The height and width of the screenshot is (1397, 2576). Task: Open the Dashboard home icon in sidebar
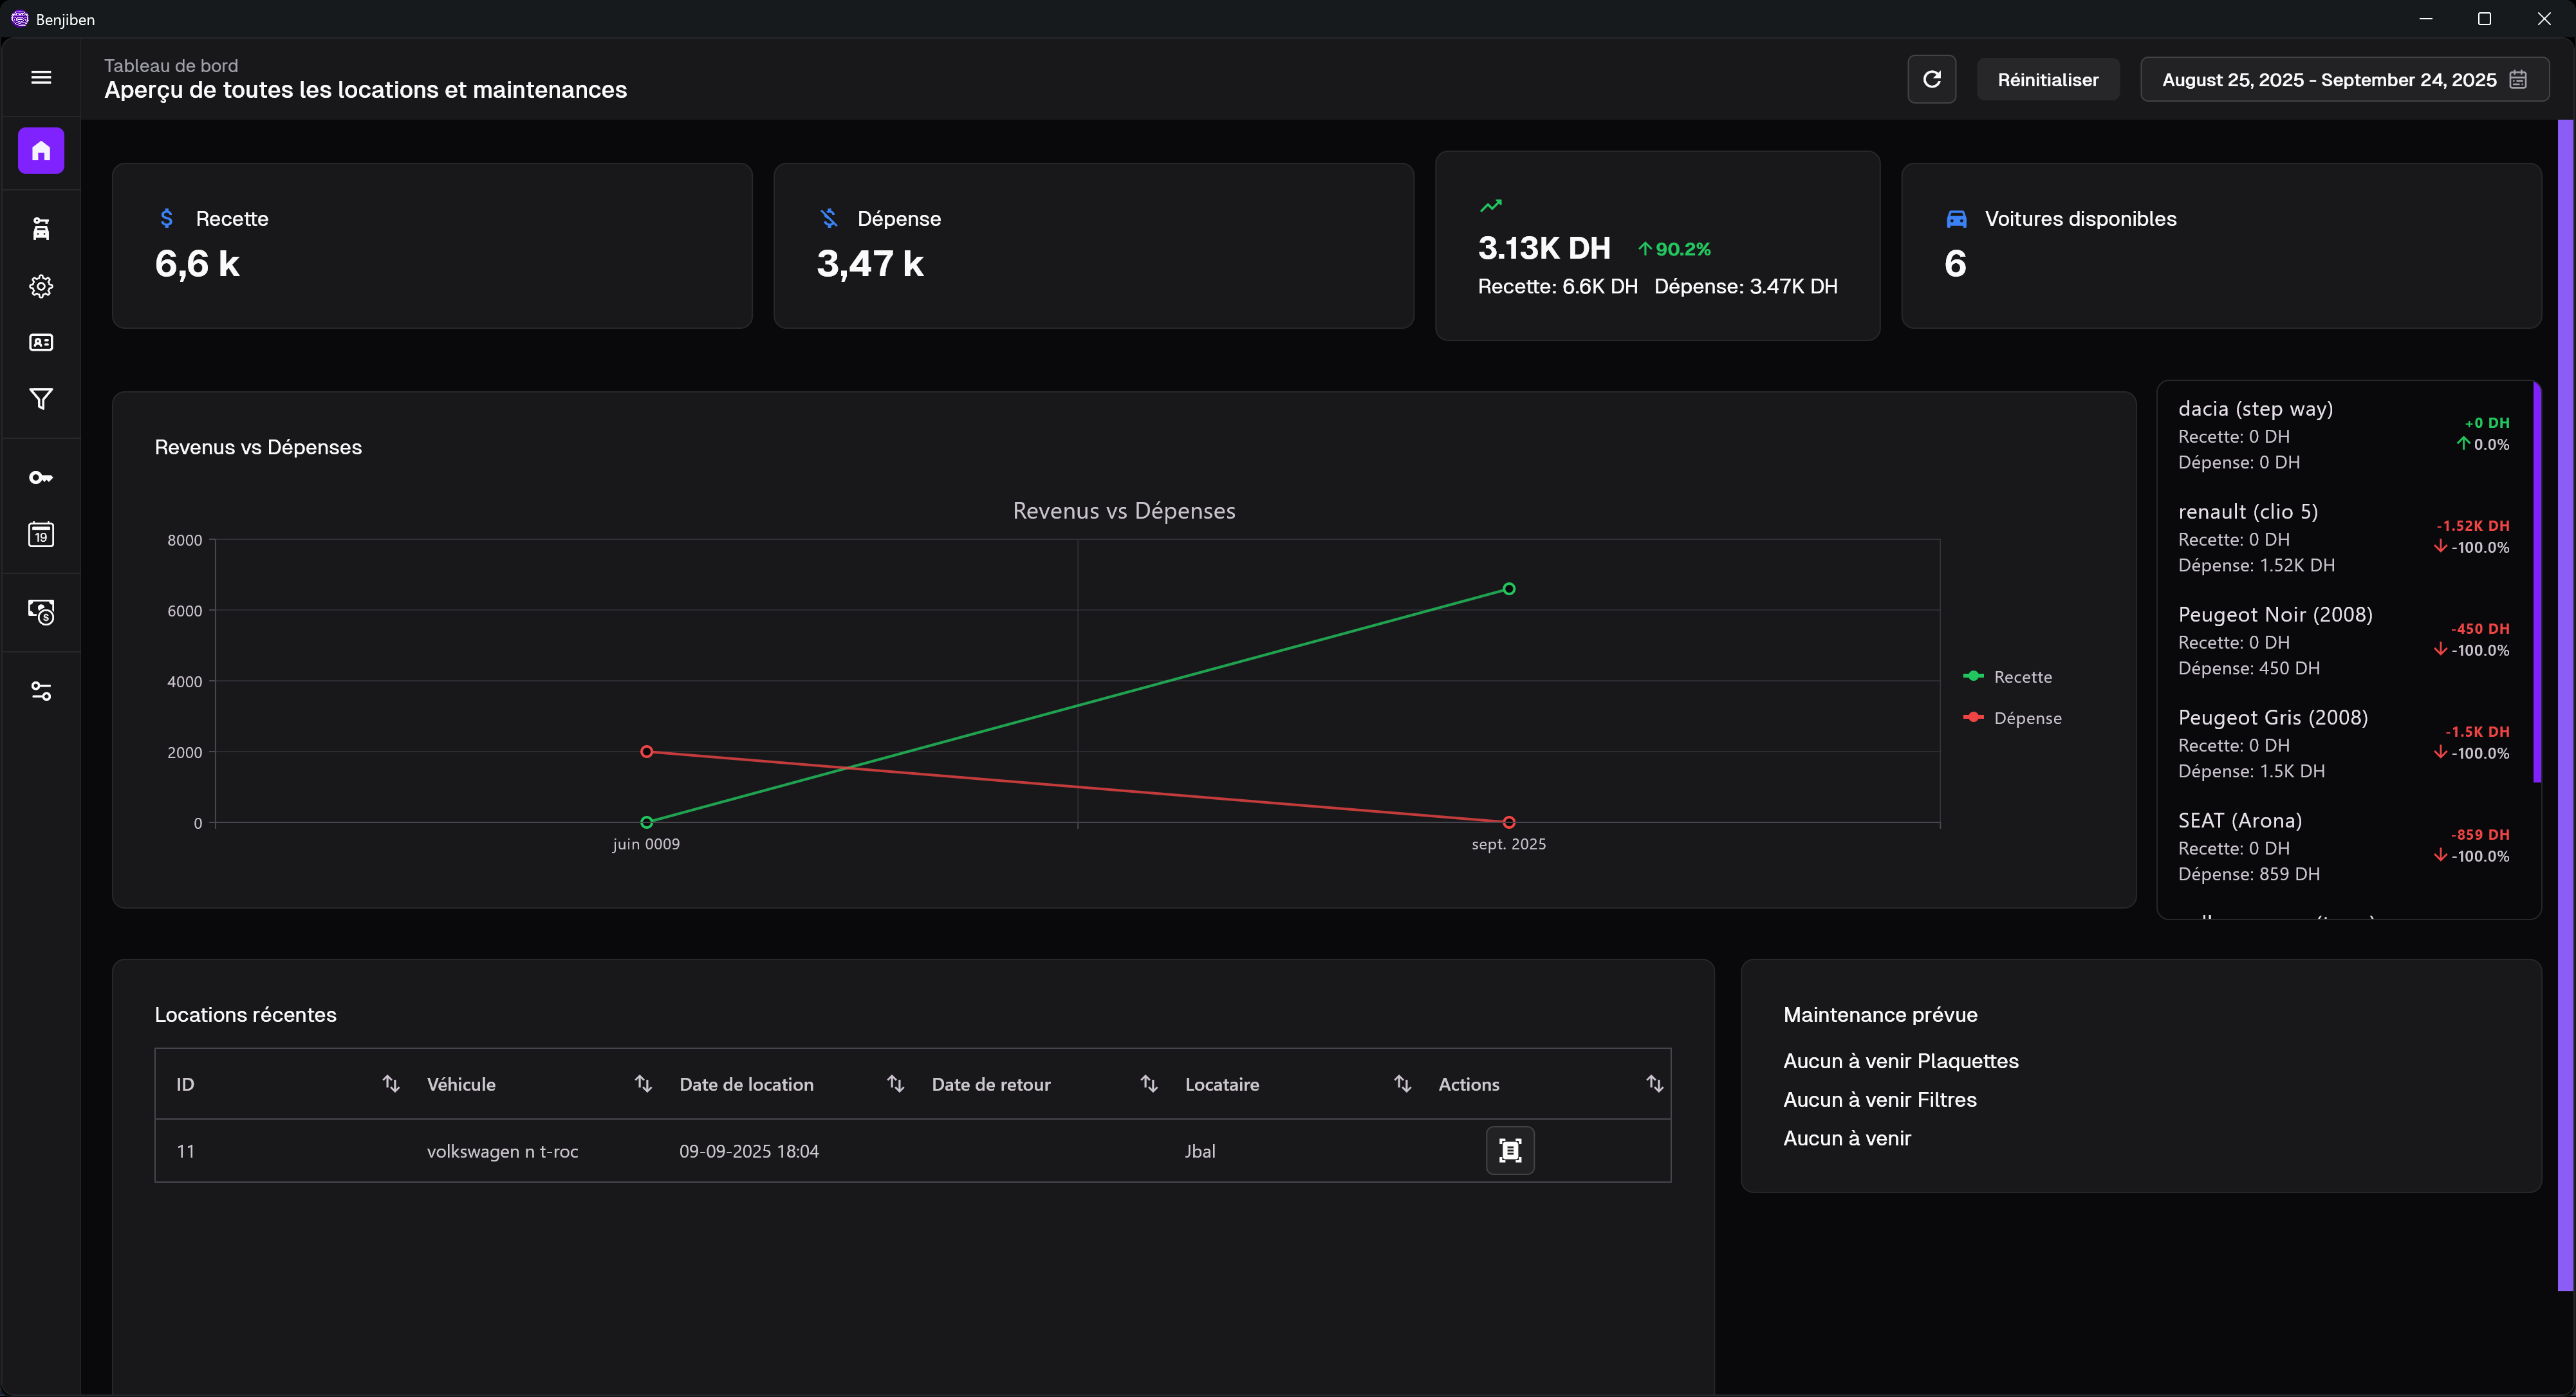point(40,150)
